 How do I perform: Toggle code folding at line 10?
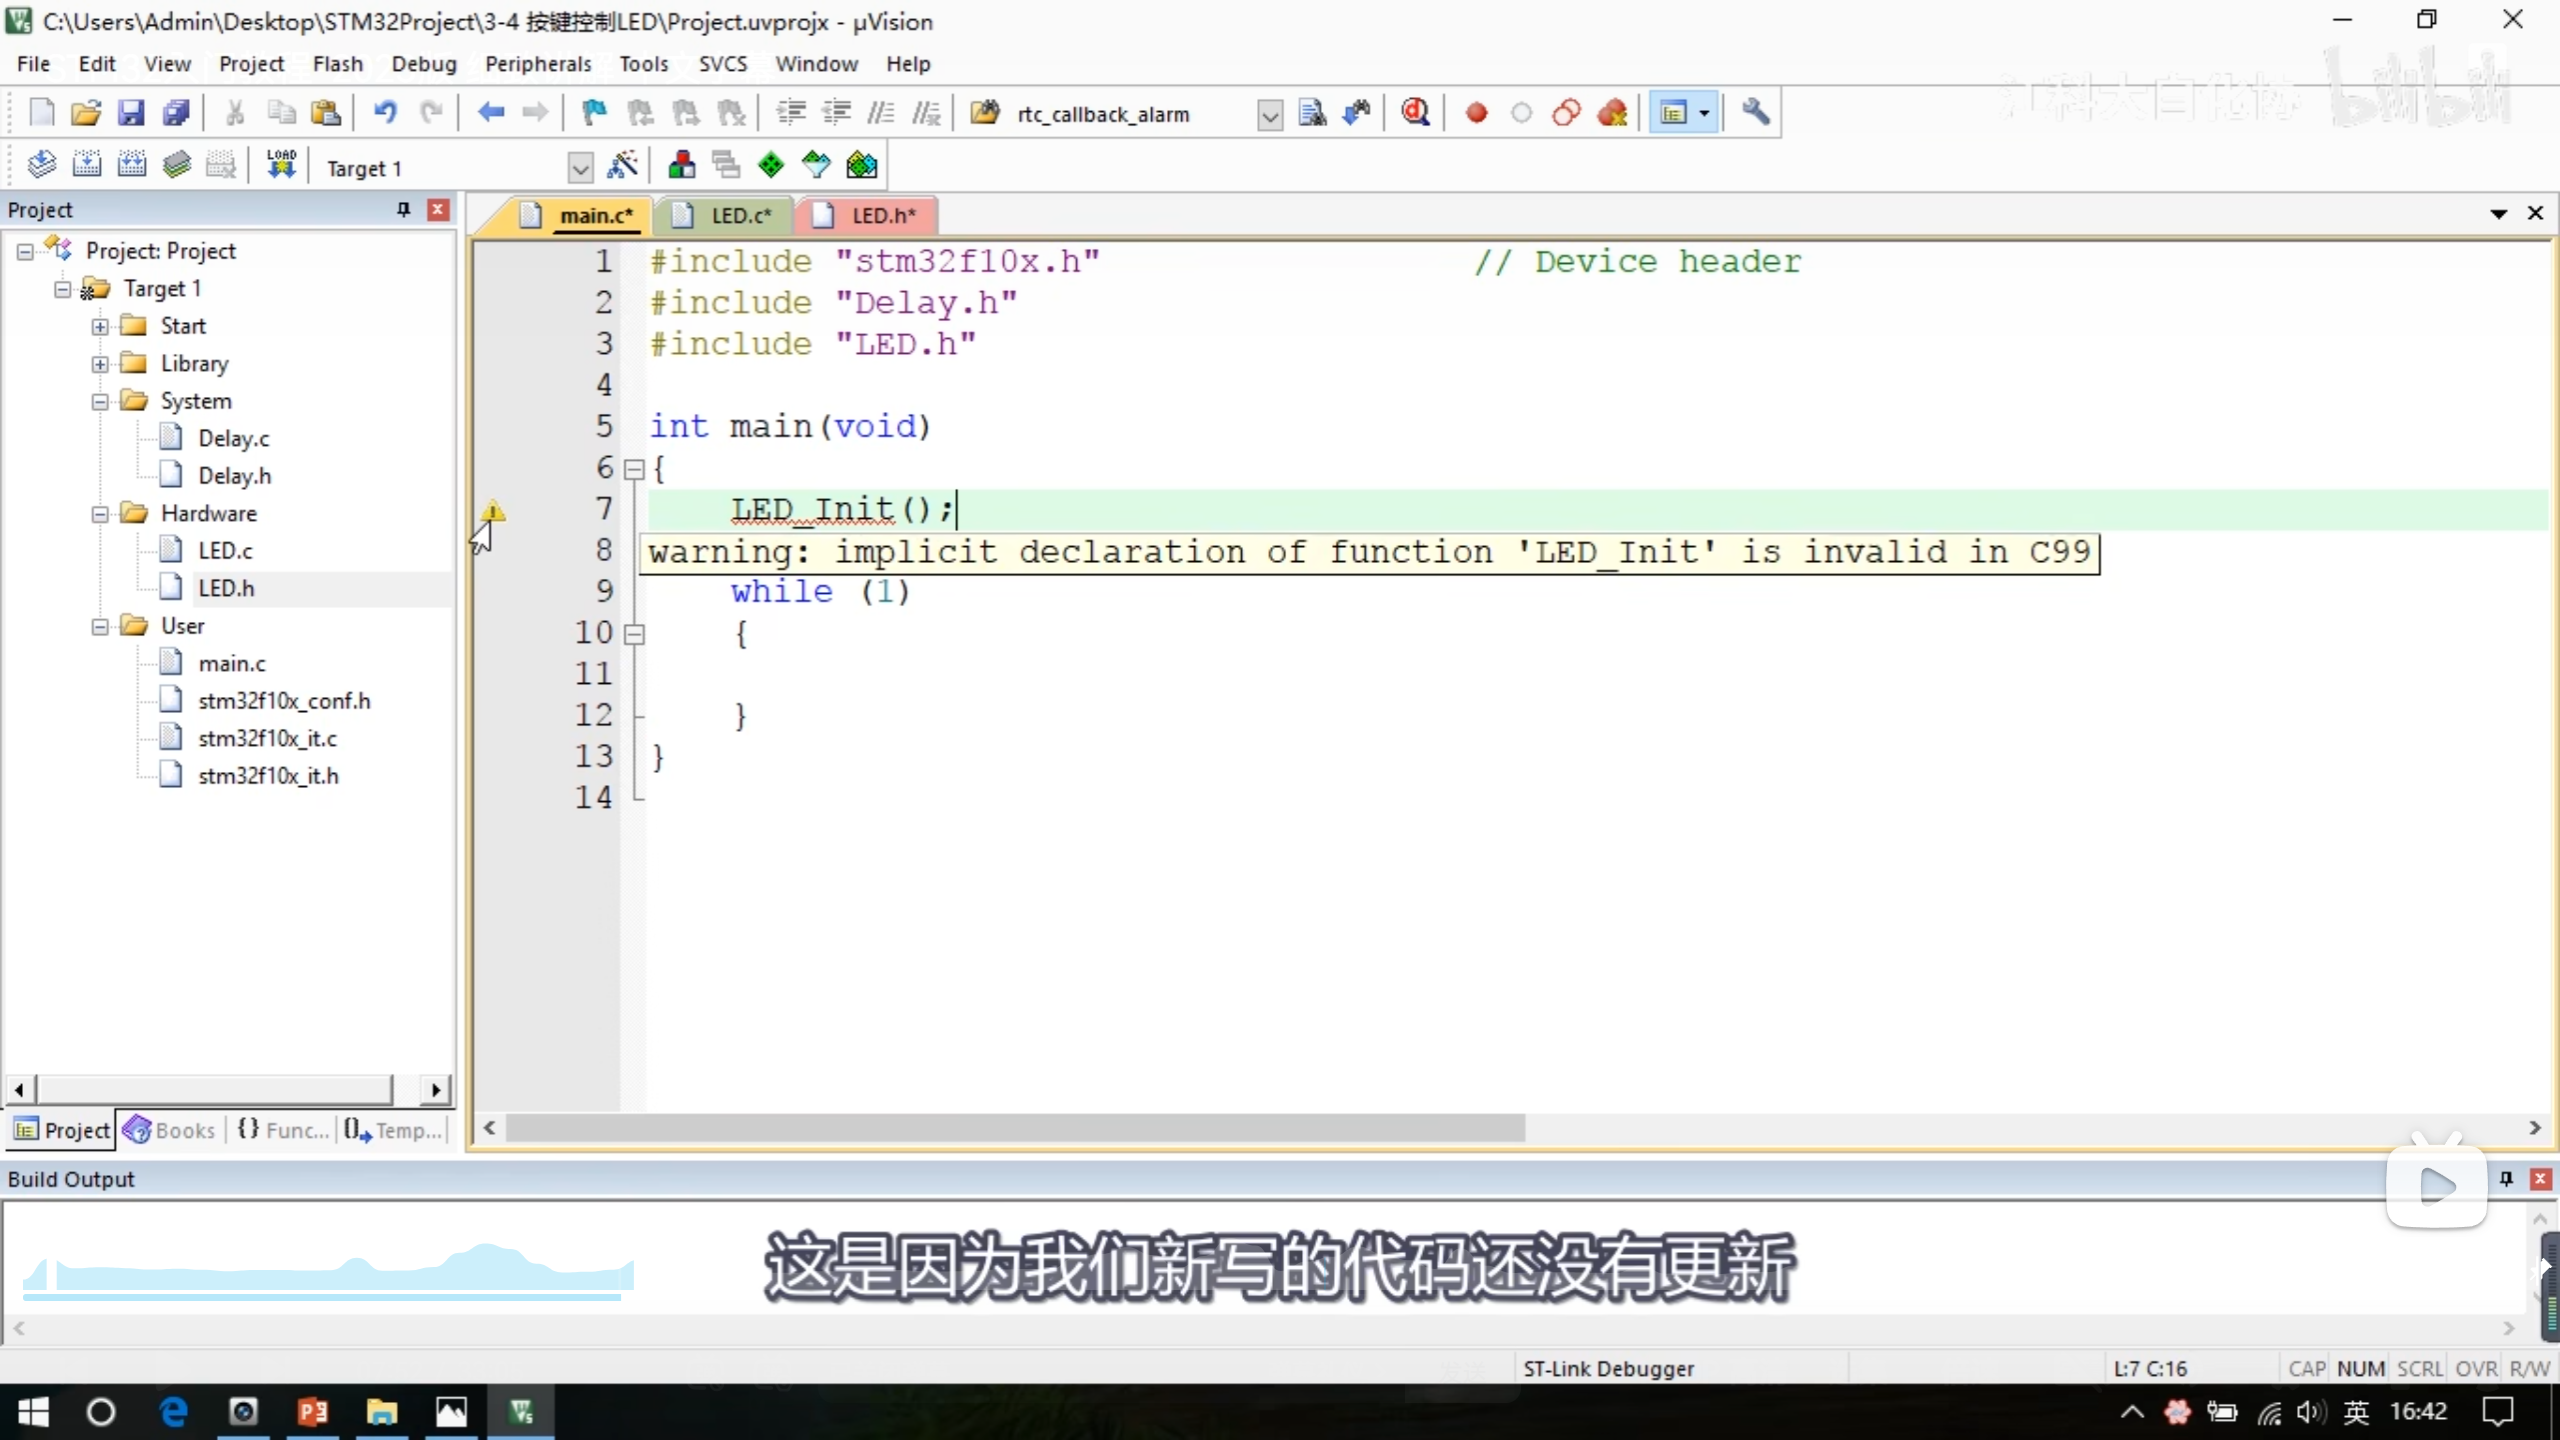click(x=634, y=634)
